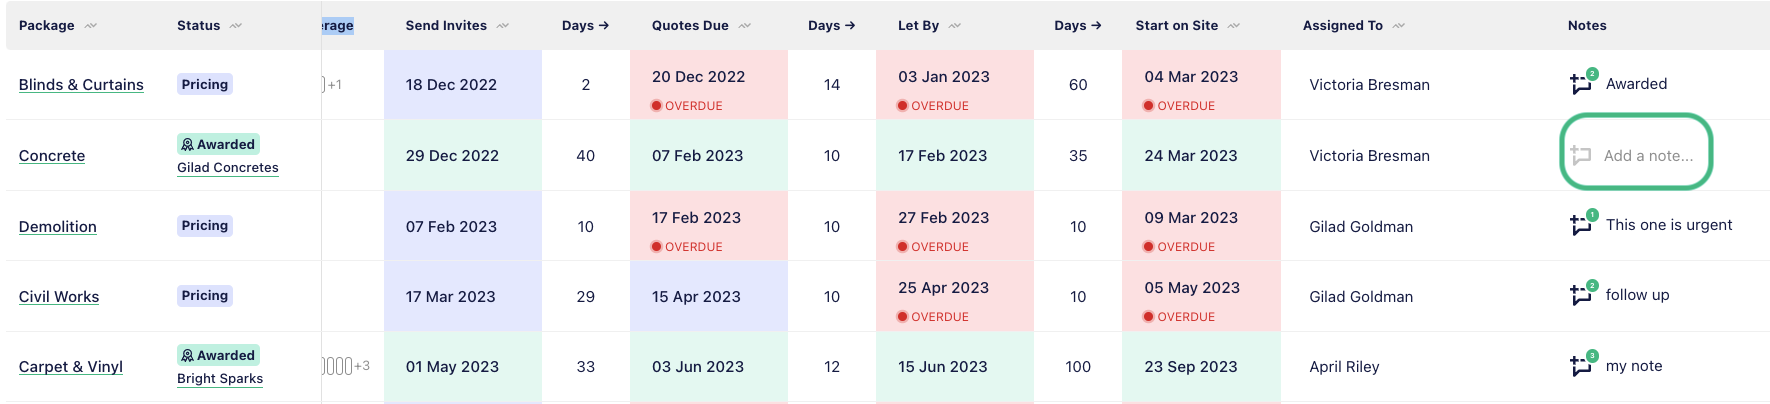This screenshot has width=1770, height=404.
Task: Select the 18 Dec 2022 Send Invites cell
Action: point(463,85)
